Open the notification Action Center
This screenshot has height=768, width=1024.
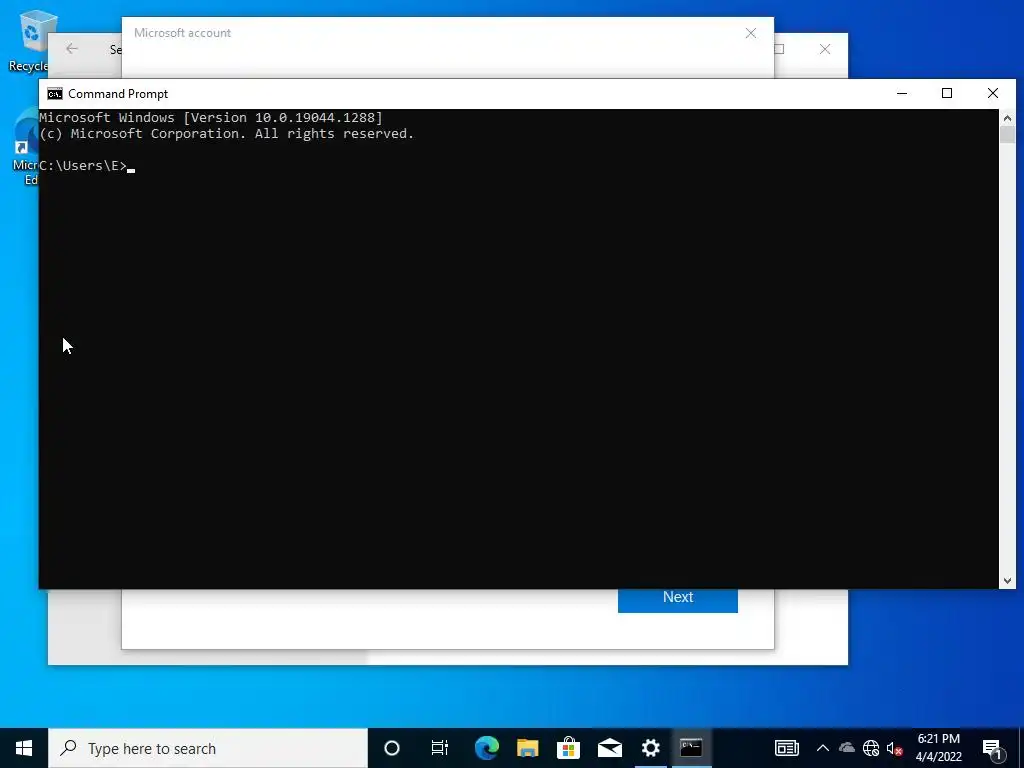993,749
